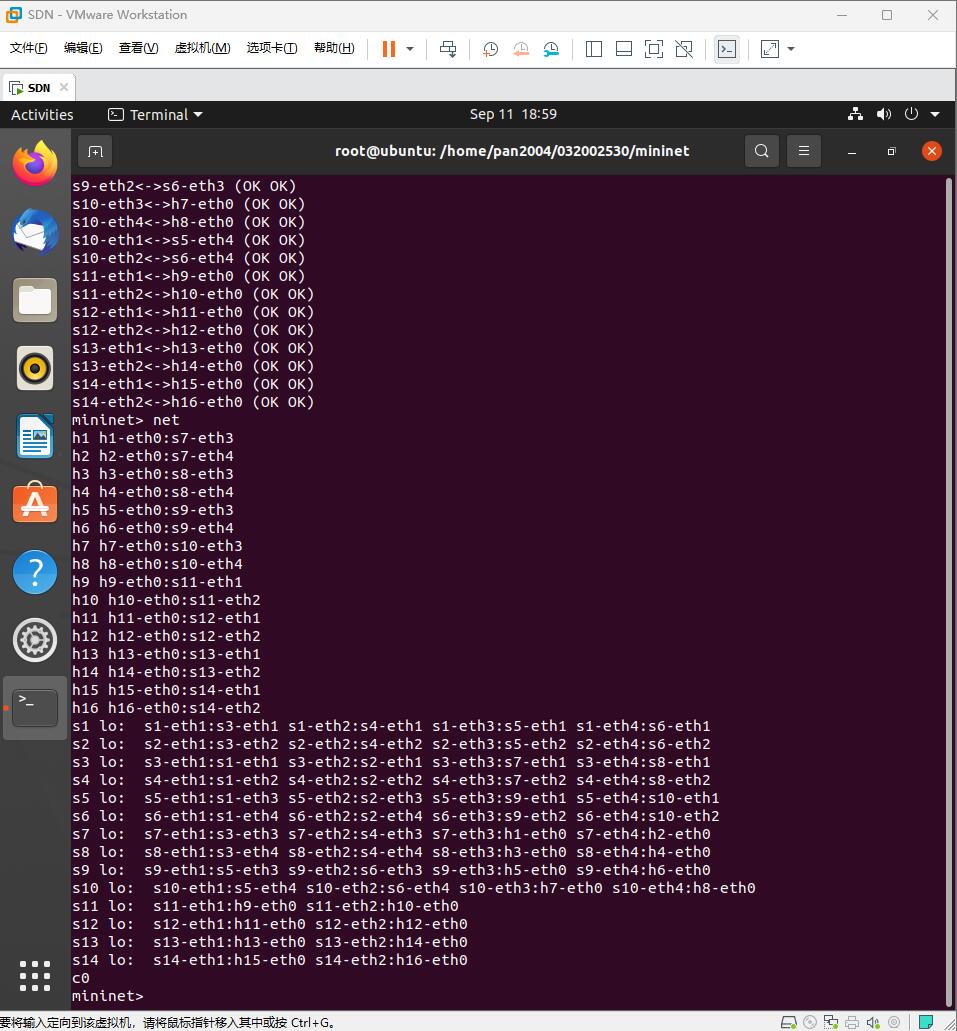Image resolution: width=957 pixels, height=1031 pixels.
Task: Open the snapshot manager icon
Action: (552, 49)
